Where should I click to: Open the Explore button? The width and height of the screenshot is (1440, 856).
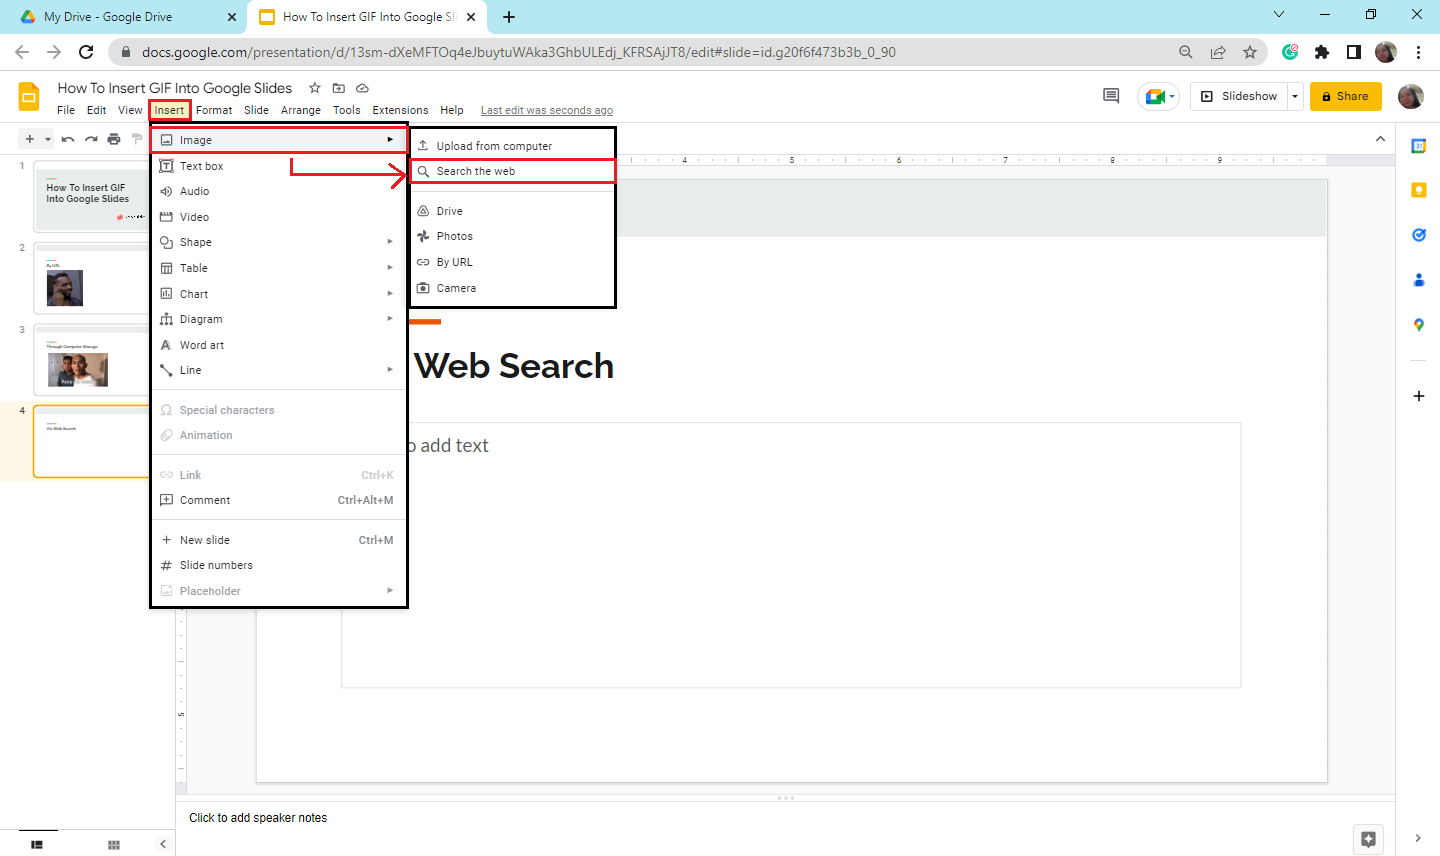[1368, 839]
